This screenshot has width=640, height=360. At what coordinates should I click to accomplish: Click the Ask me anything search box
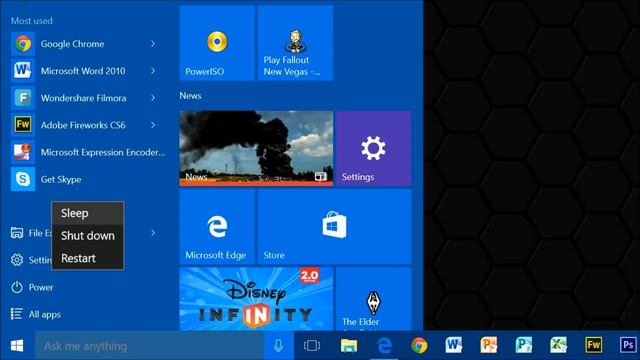[149, 346]
